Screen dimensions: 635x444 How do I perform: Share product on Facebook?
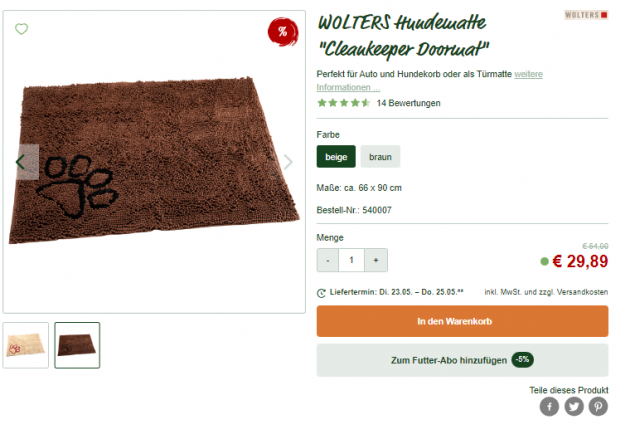coord(549,406)
